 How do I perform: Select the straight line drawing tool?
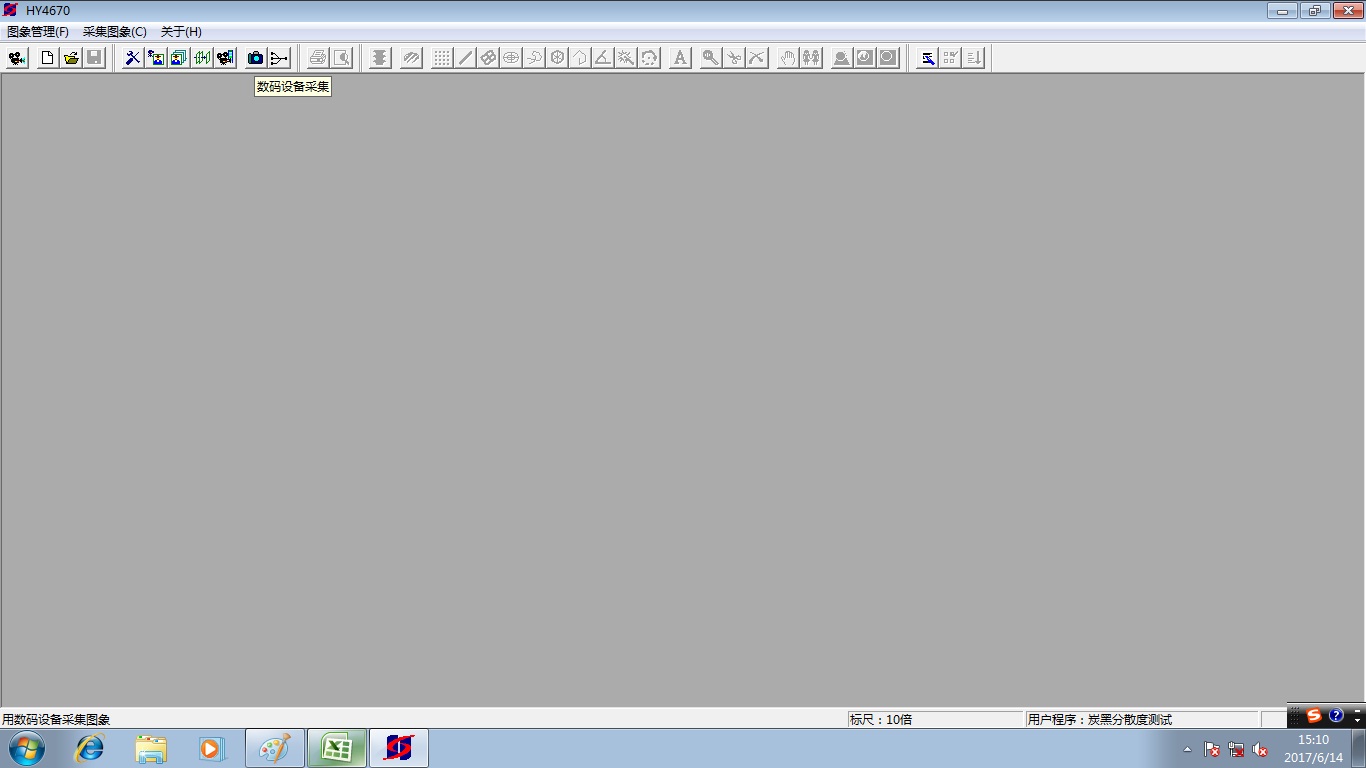[x=465, y=58]
